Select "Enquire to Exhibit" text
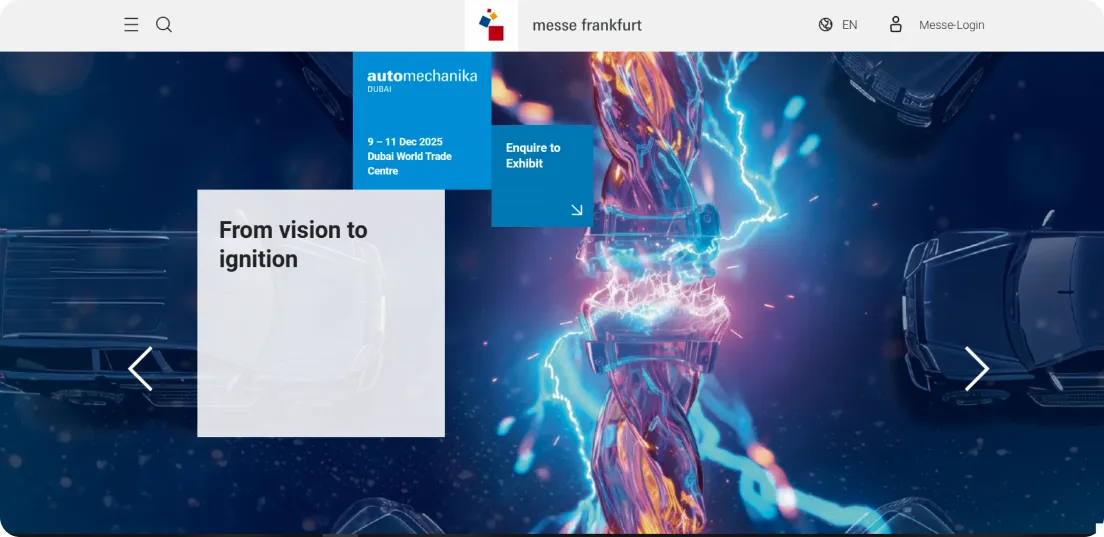 (533, 155)
